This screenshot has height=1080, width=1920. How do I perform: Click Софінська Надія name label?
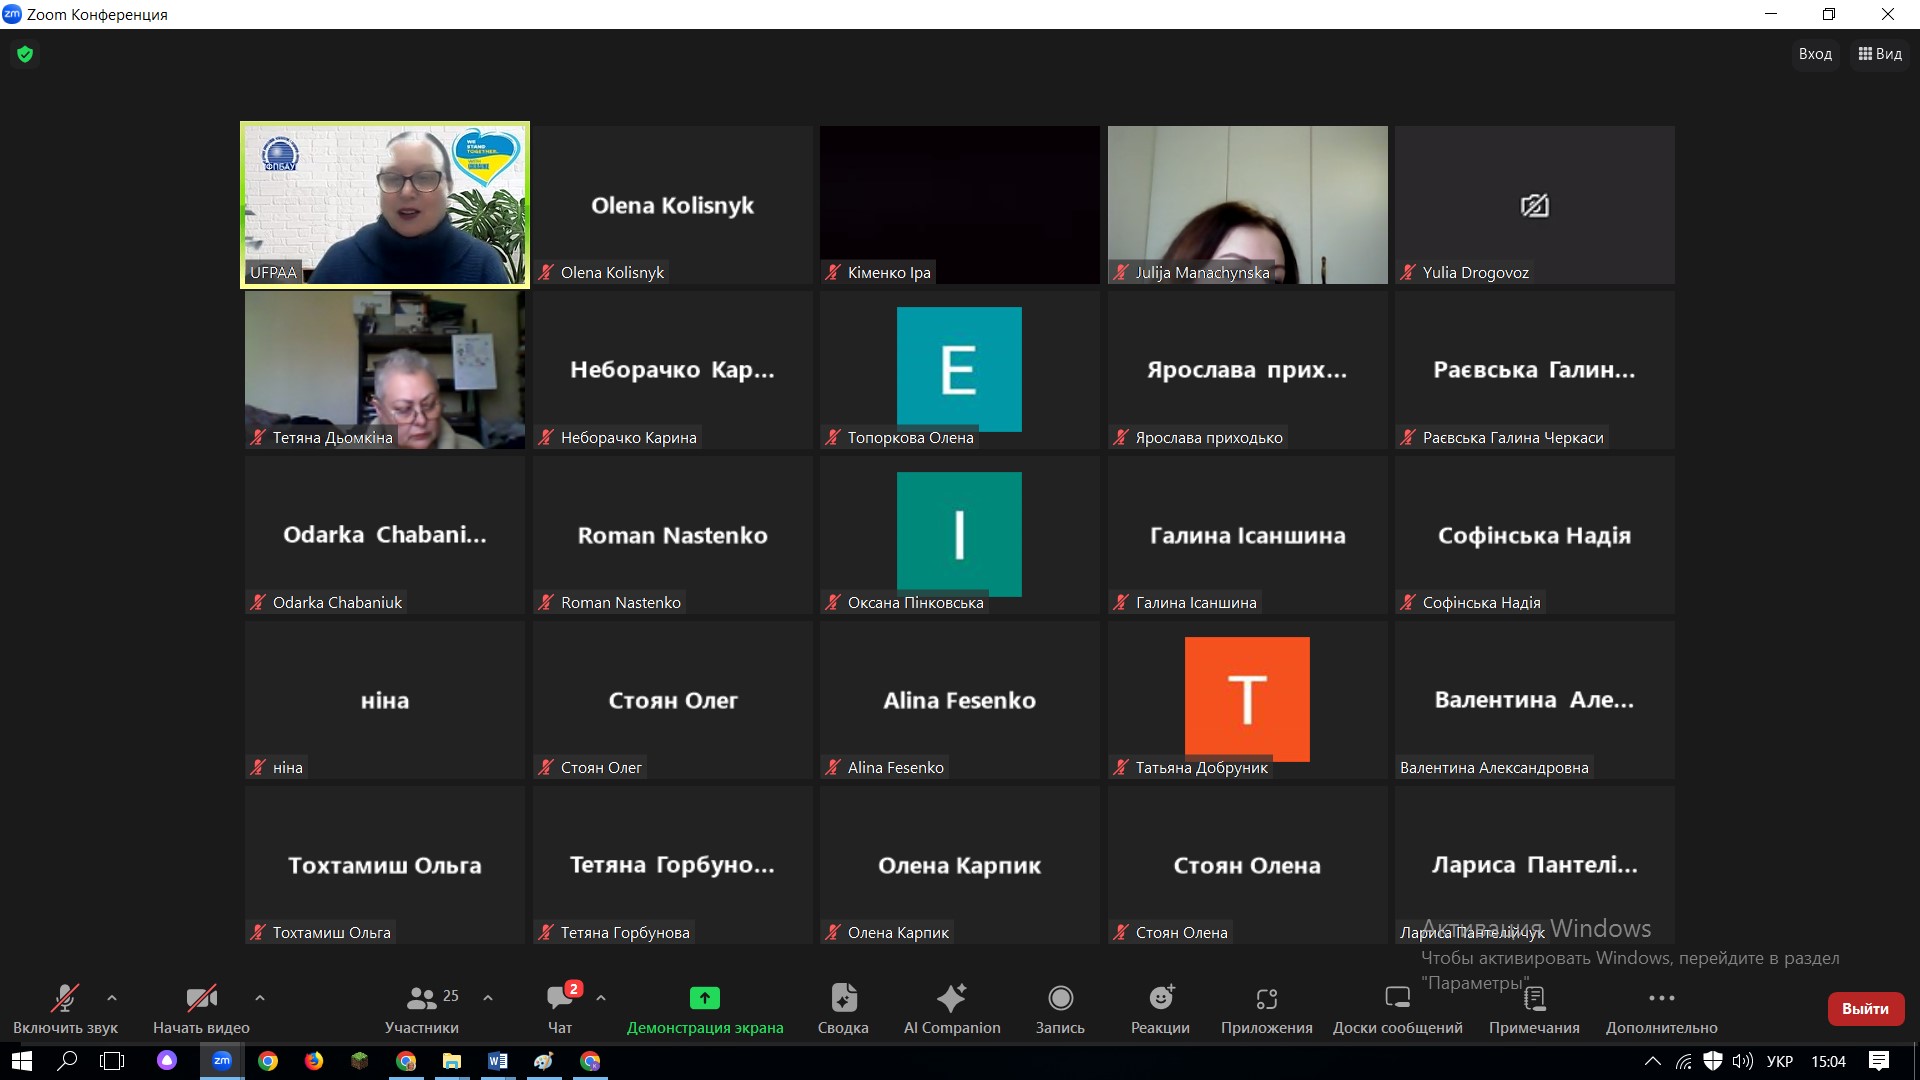pyautogui.click(x=1481, y=602)
